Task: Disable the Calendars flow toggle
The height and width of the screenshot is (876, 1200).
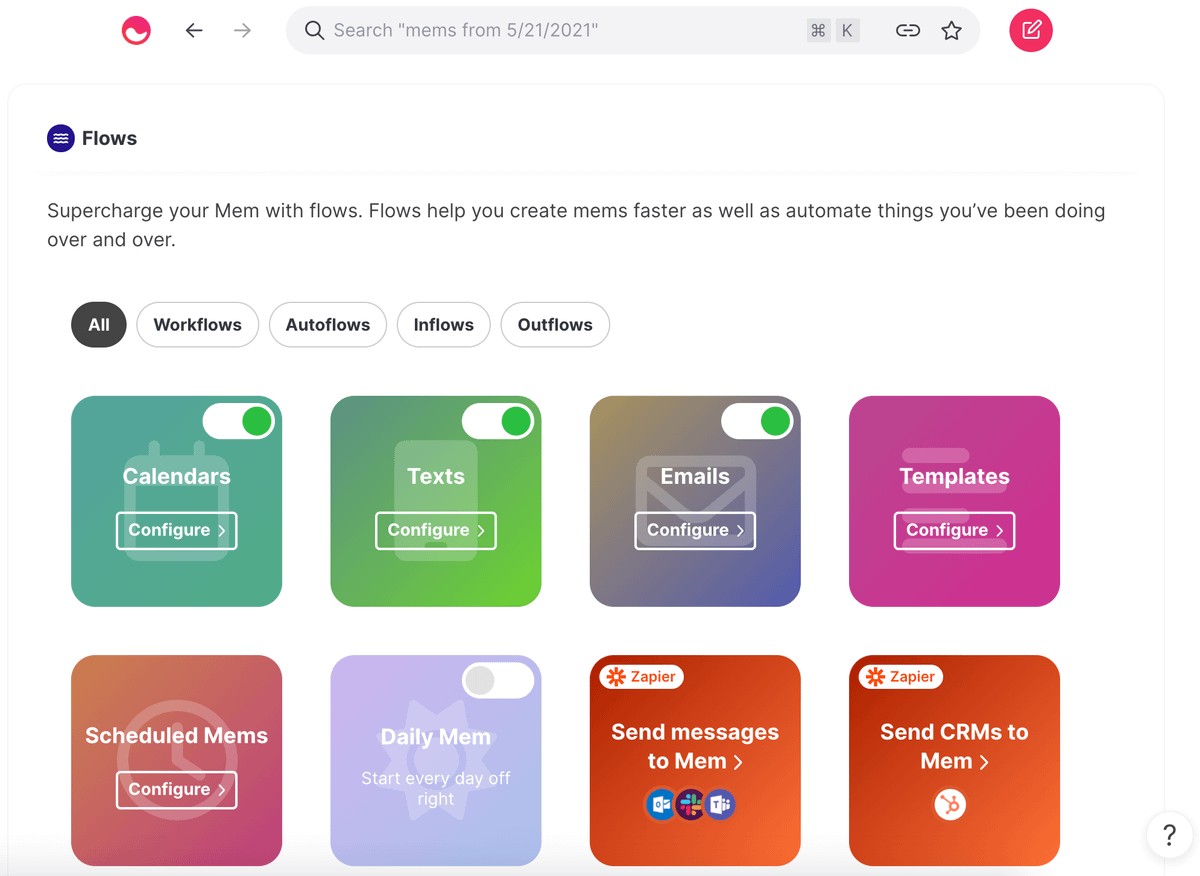Action: point(239,422)
